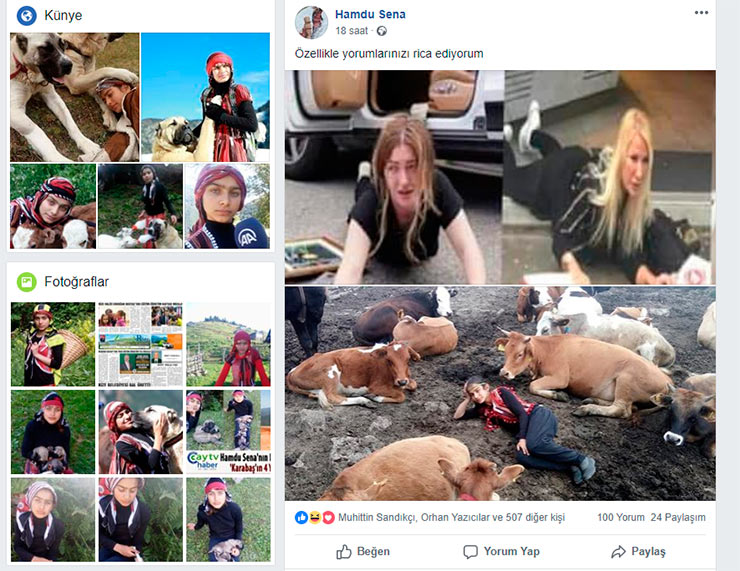Click the public audience globe icon
740x571 pixels.
click(382, 32)
